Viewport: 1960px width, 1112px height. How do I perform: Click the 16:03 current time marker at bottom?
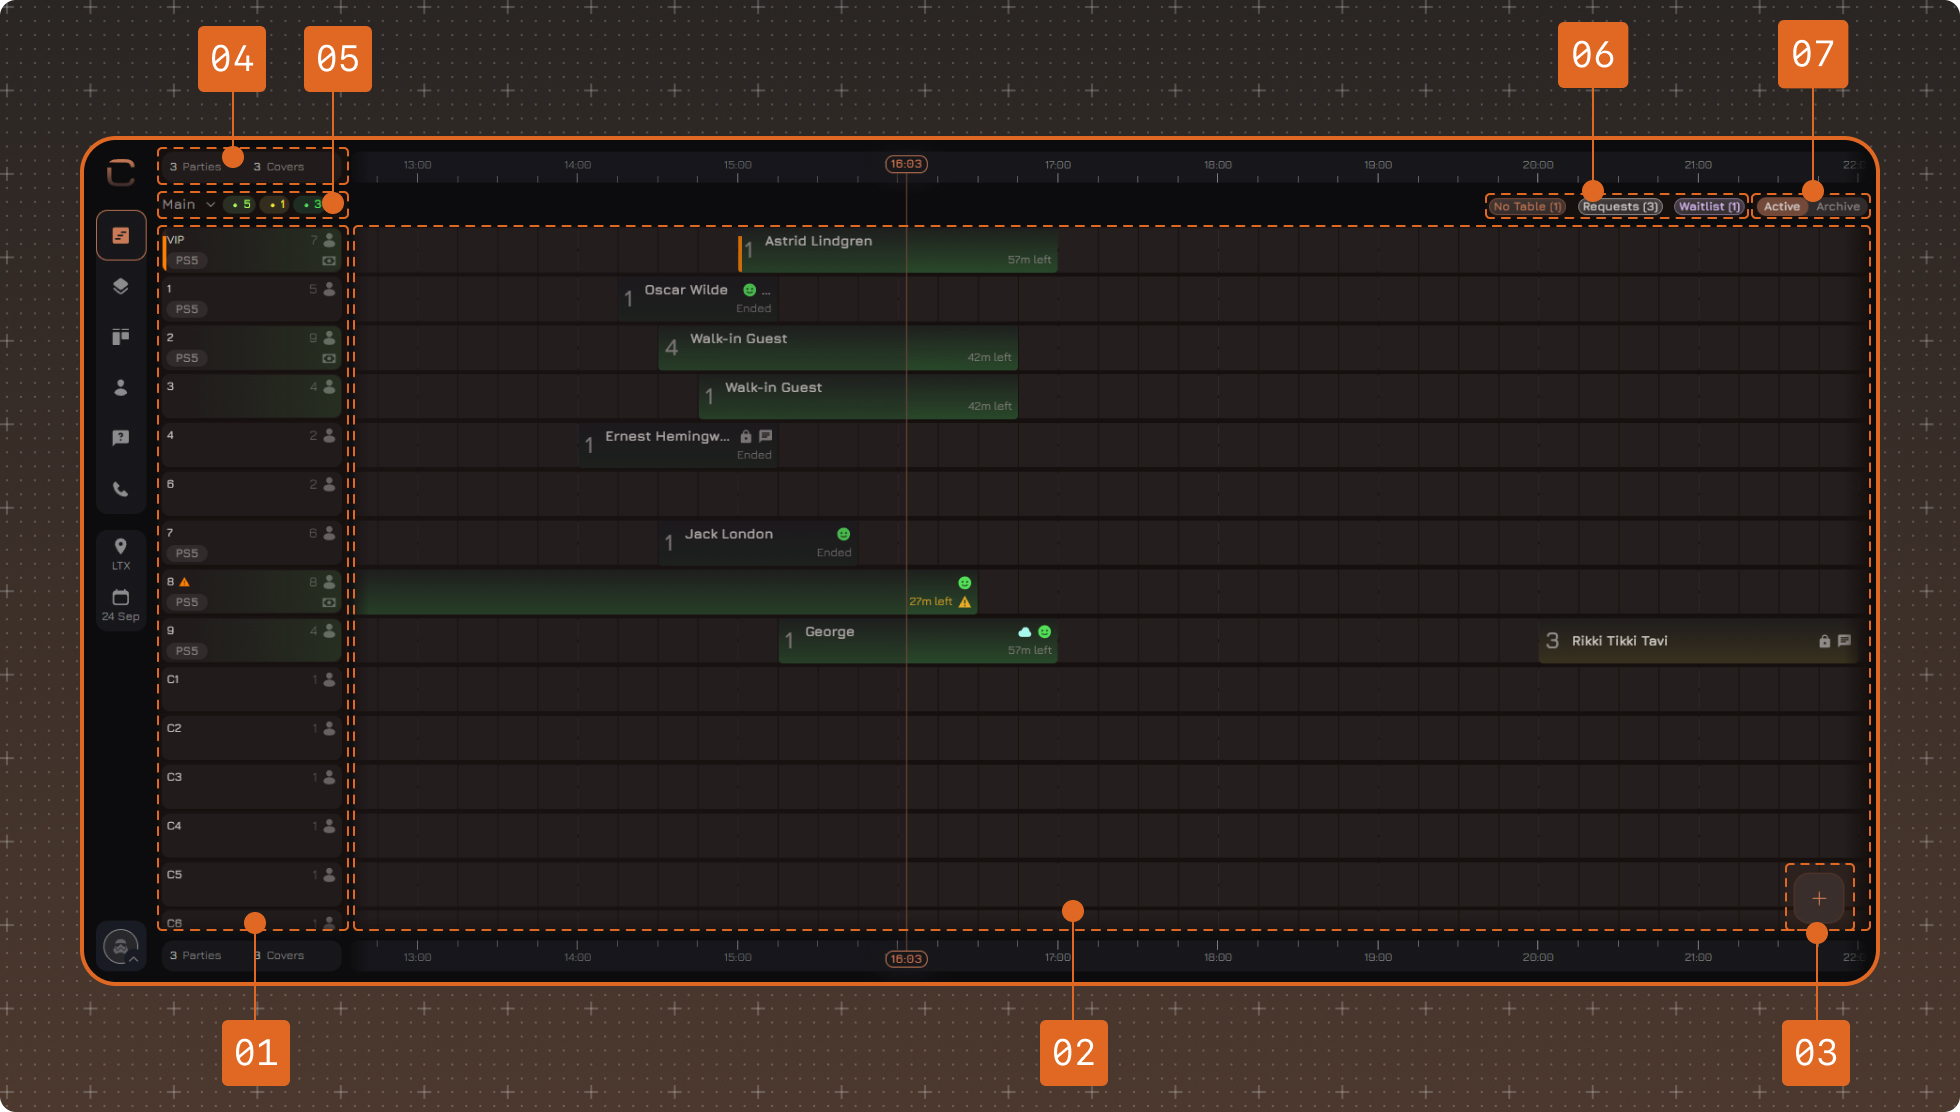tap(906, 959)
